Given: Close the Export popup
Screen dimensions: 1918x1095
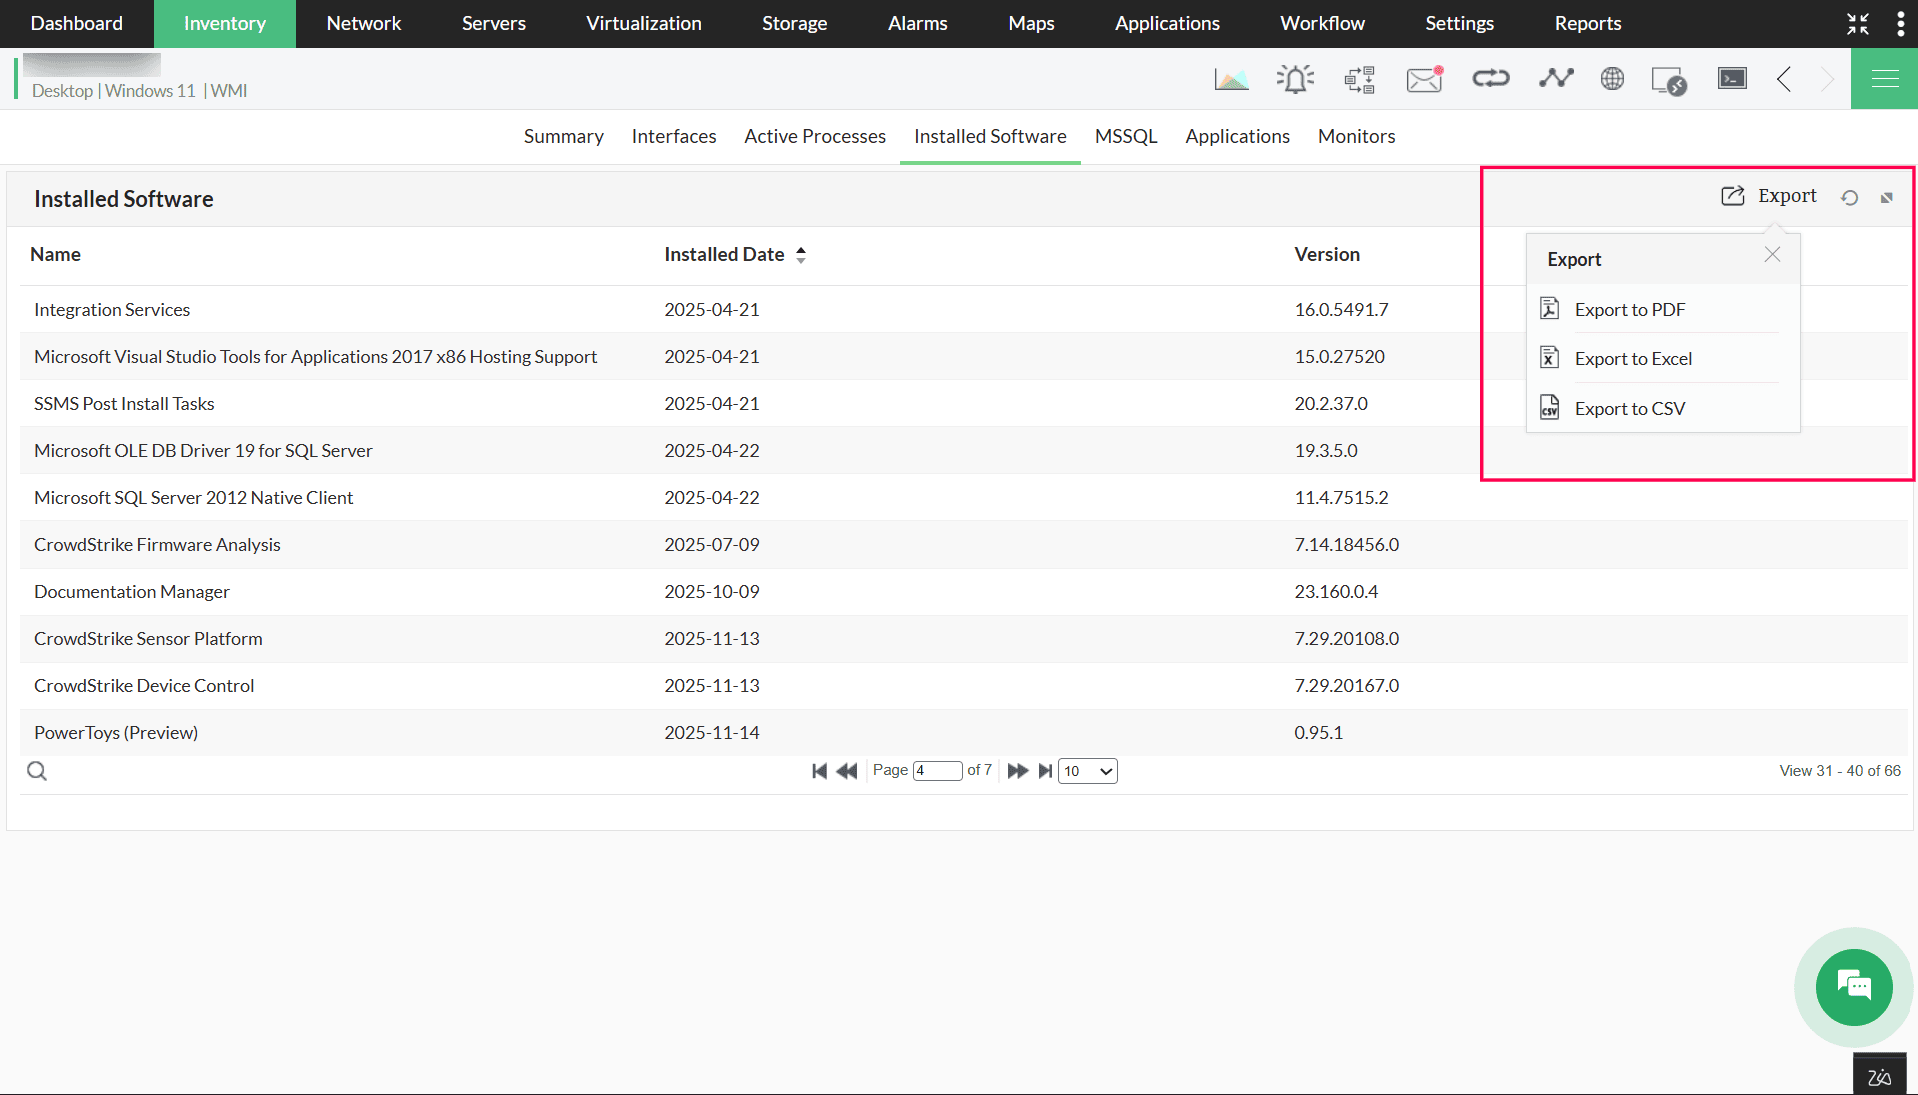Looking at the screenshot, I should coord(1772,254).
